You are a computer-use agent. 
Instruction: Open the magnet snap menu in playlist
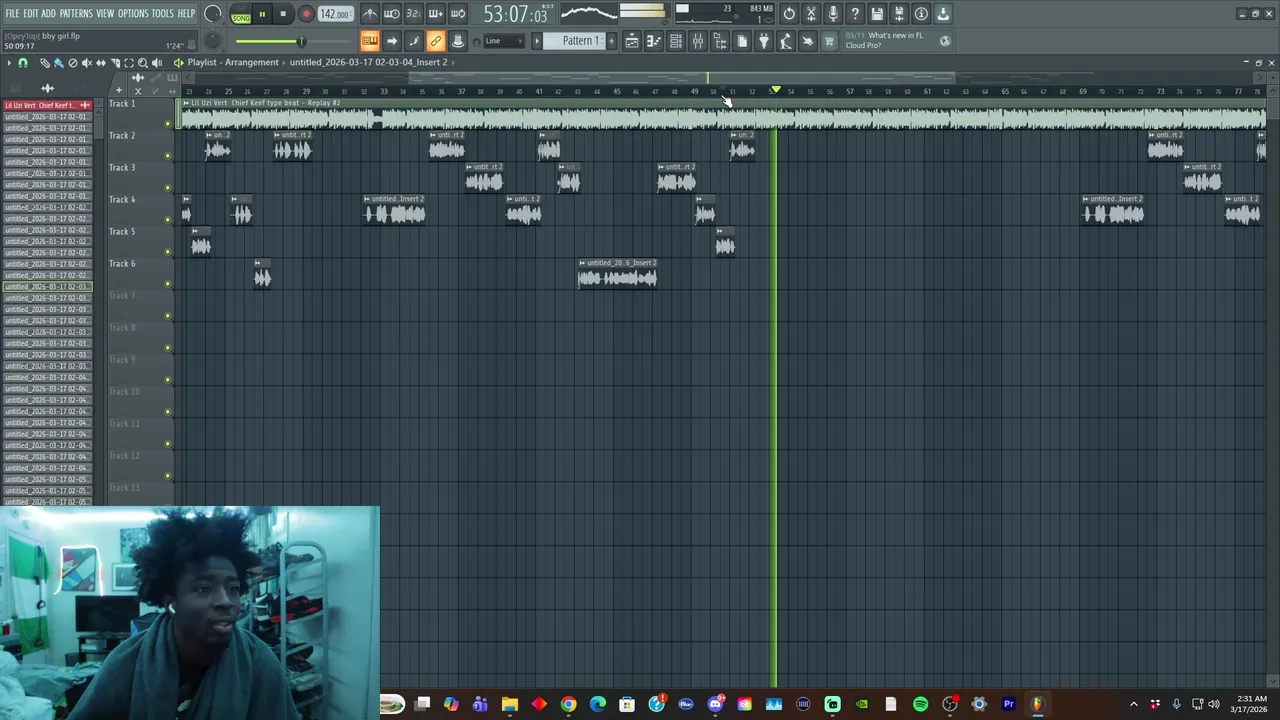(23, 63)
